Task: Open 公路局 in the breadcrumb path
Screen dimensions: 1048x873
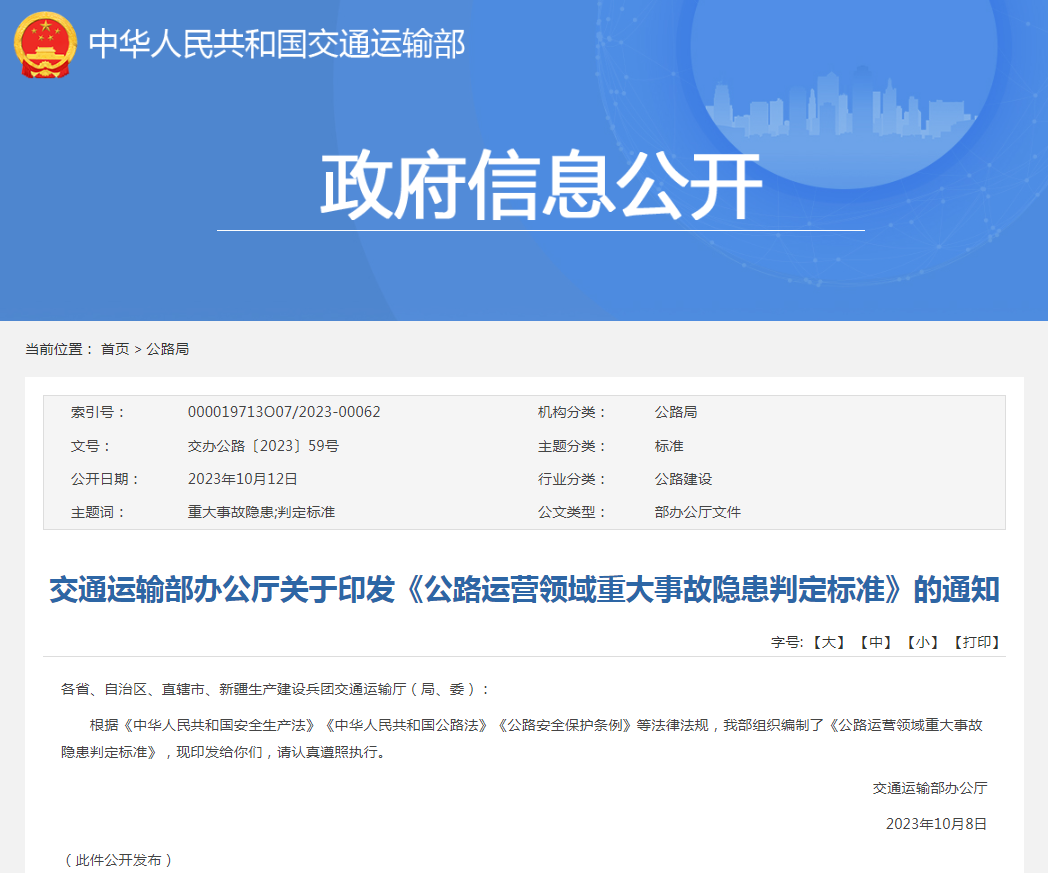Action: pos(168,349)
